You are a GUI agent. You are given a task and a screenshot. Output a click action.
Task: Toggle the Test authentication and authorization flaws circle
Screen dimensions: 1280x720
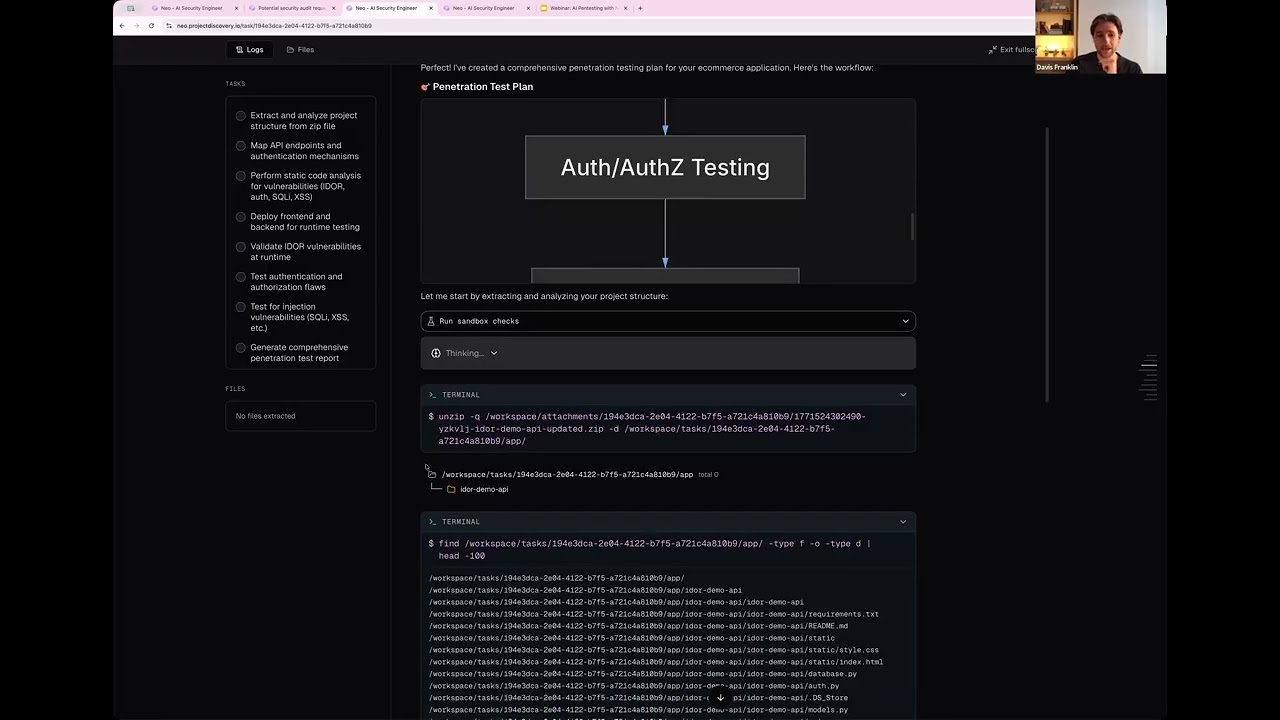(241, 277)
